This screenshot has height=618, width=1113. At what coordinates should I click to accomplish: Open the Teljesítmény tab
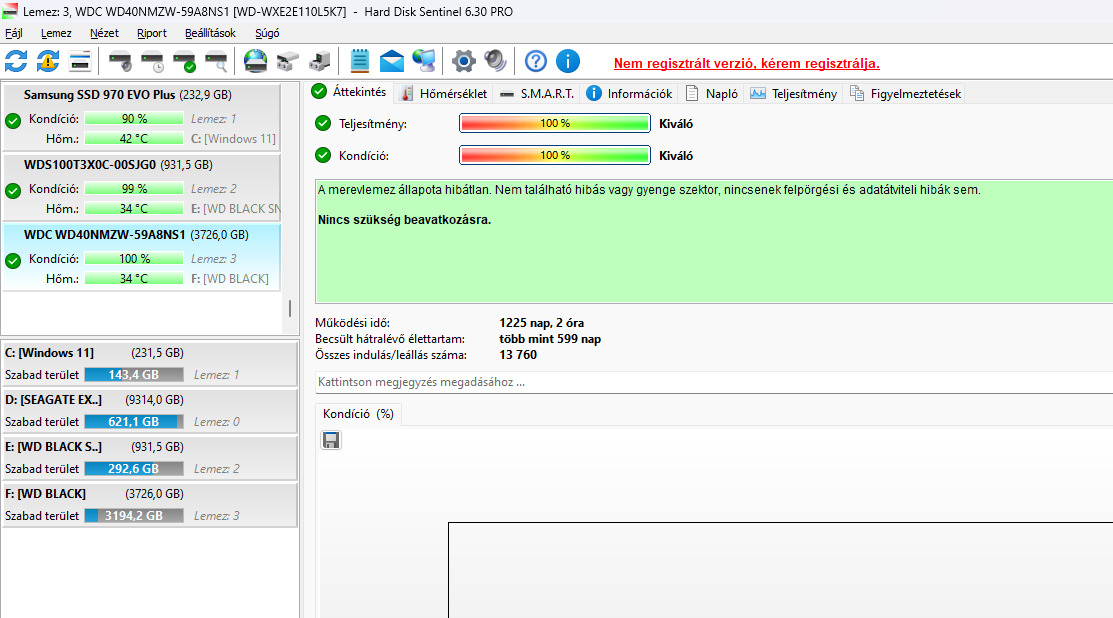[x=794, y=94]
